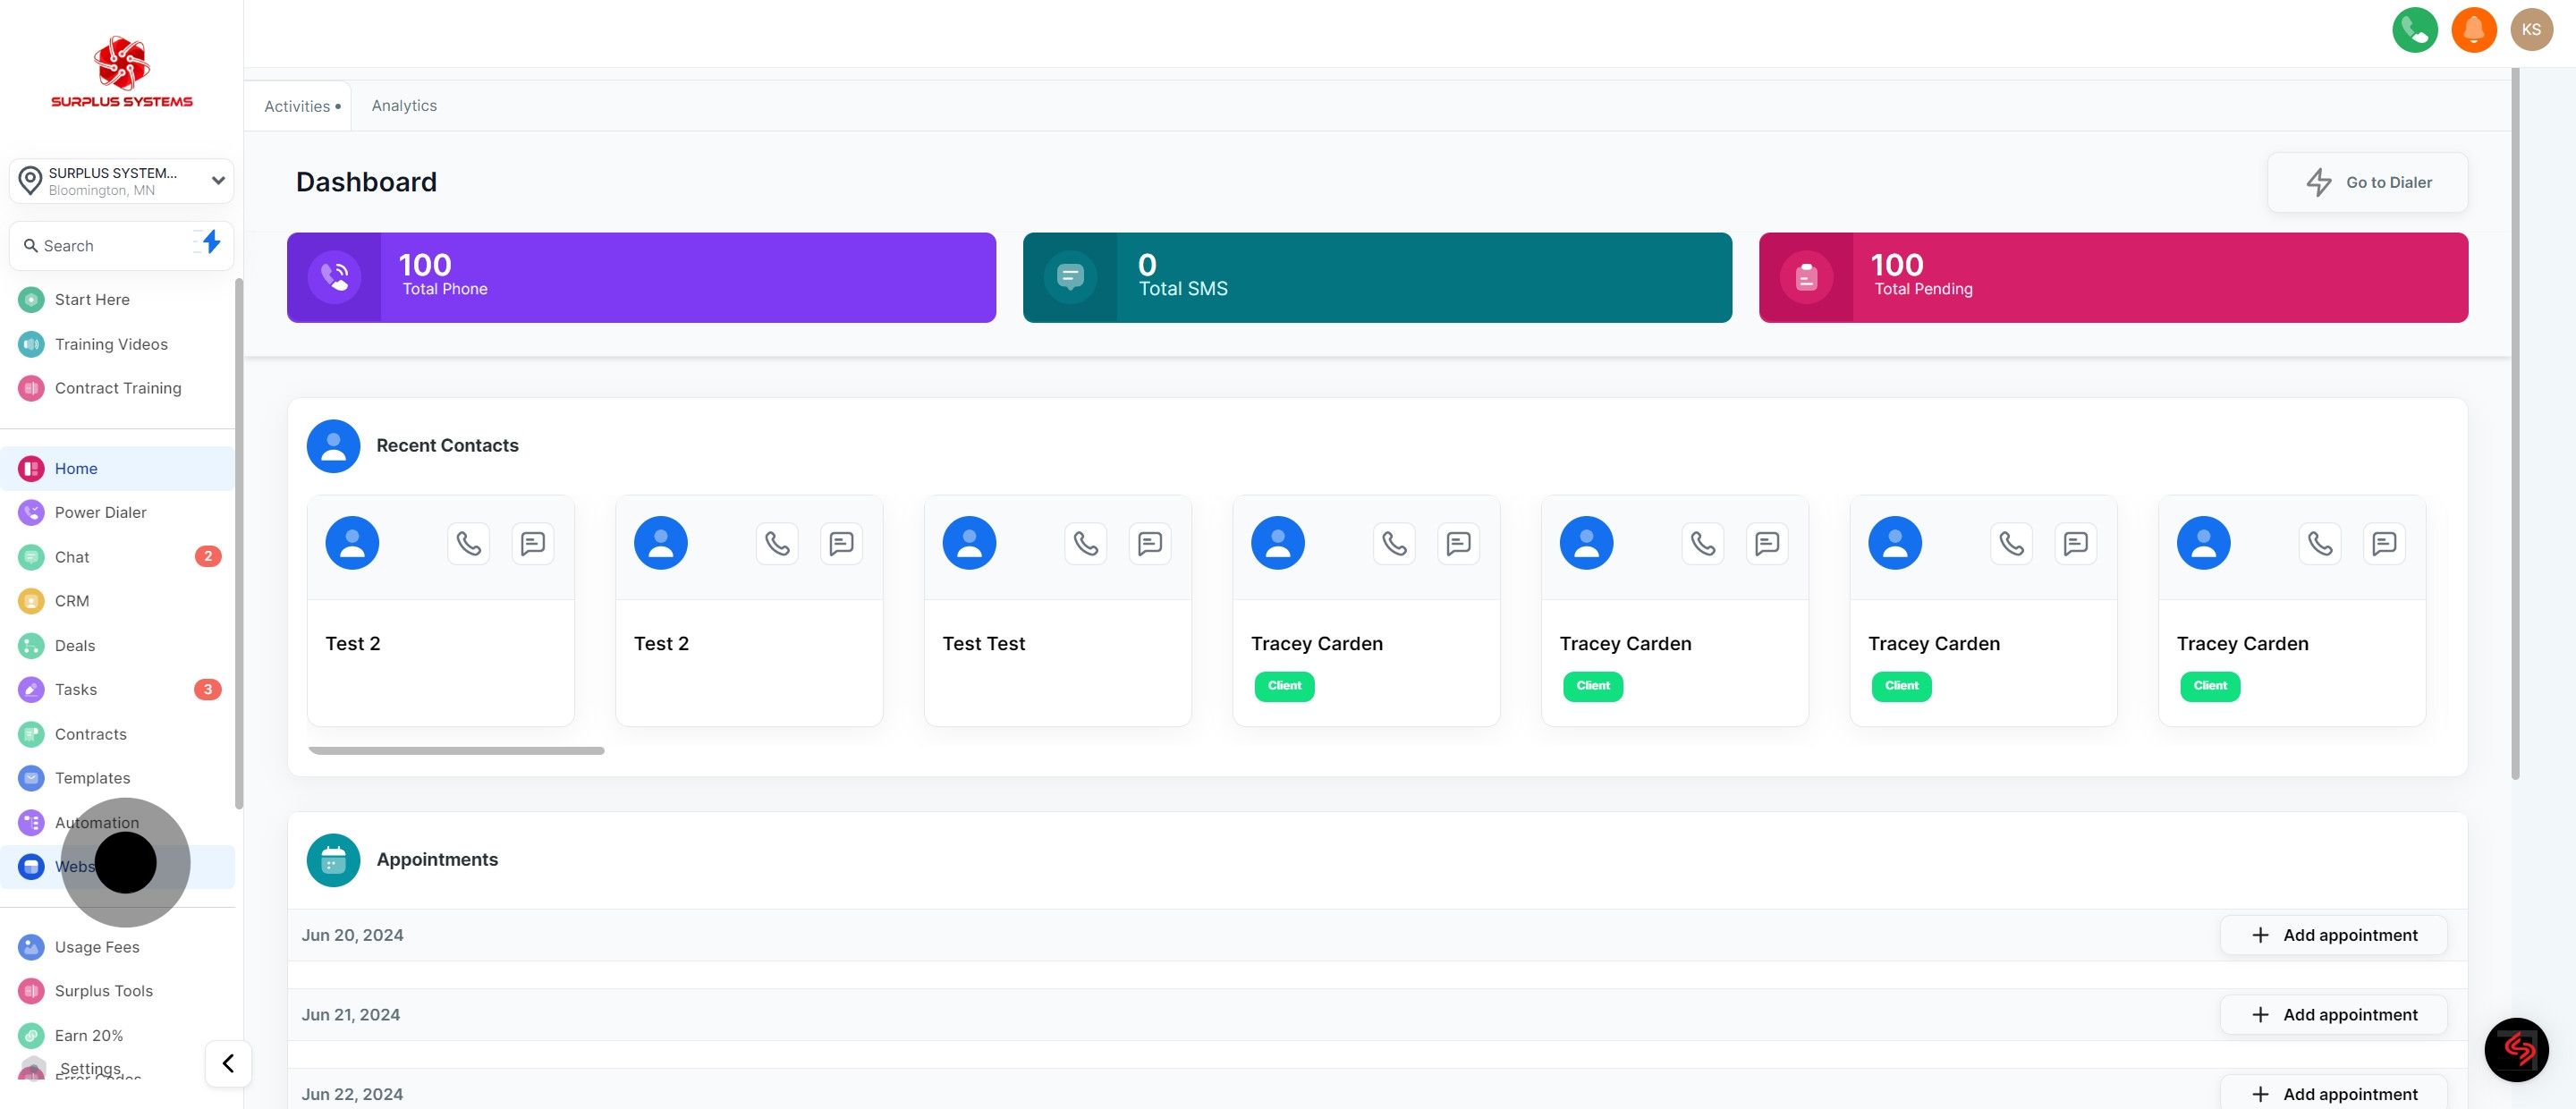Add an appointment for Jun 20, 2024
The image size is (2576, 1109).
[x=2333, y=935]
